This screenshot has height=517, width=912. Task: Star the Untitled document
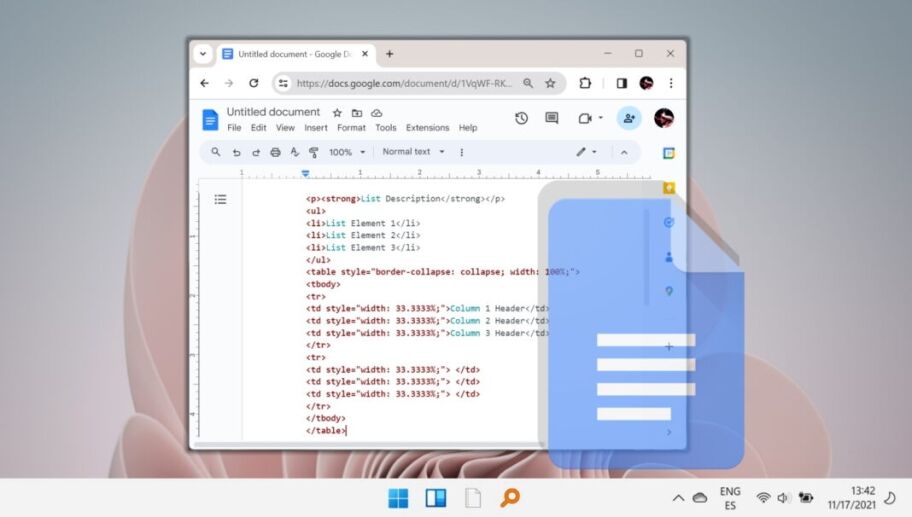click(337, 113)
